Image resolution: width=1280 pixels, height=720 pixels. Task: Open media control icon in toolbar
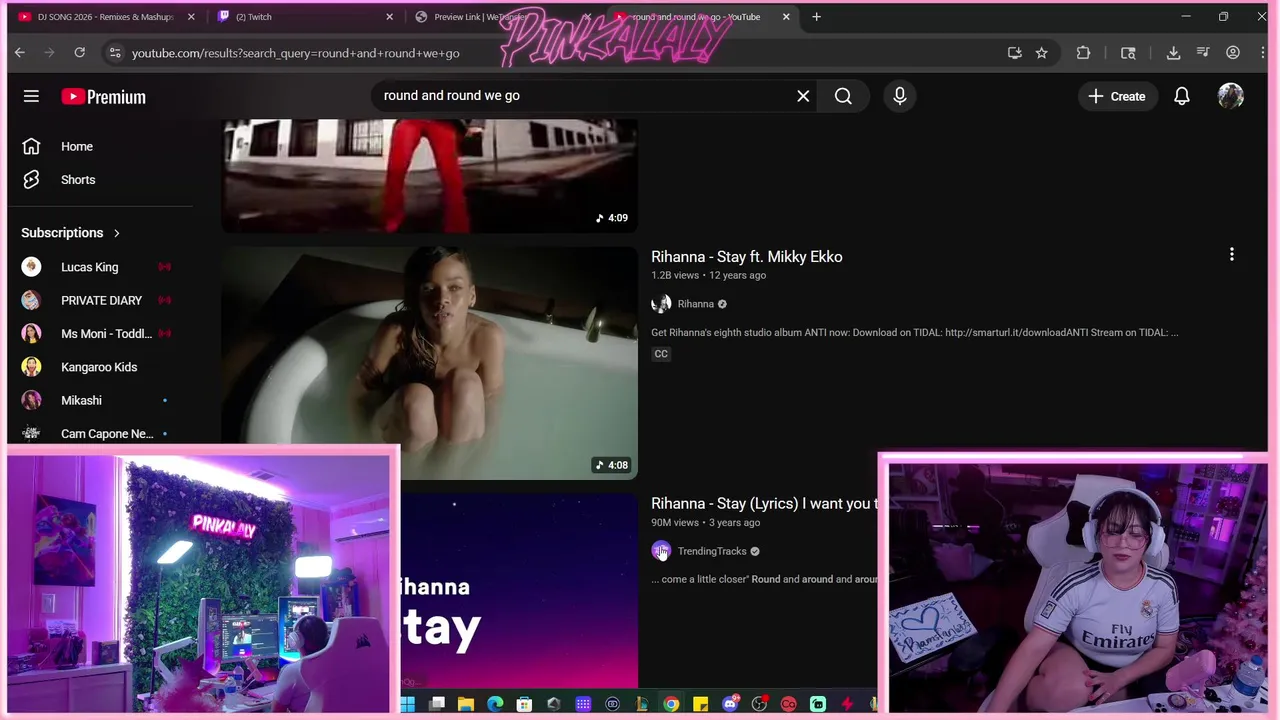pos(1203,53)
